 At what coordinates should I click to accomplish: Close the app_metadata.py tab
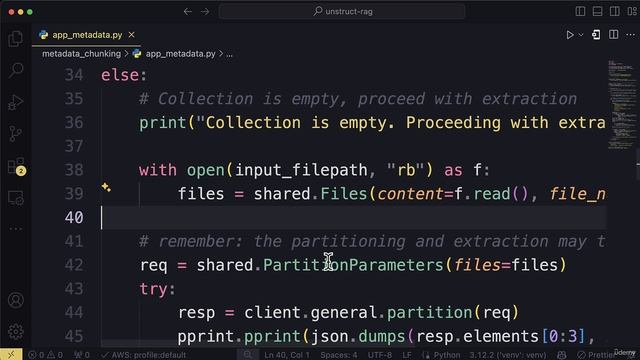coord(131,35)
